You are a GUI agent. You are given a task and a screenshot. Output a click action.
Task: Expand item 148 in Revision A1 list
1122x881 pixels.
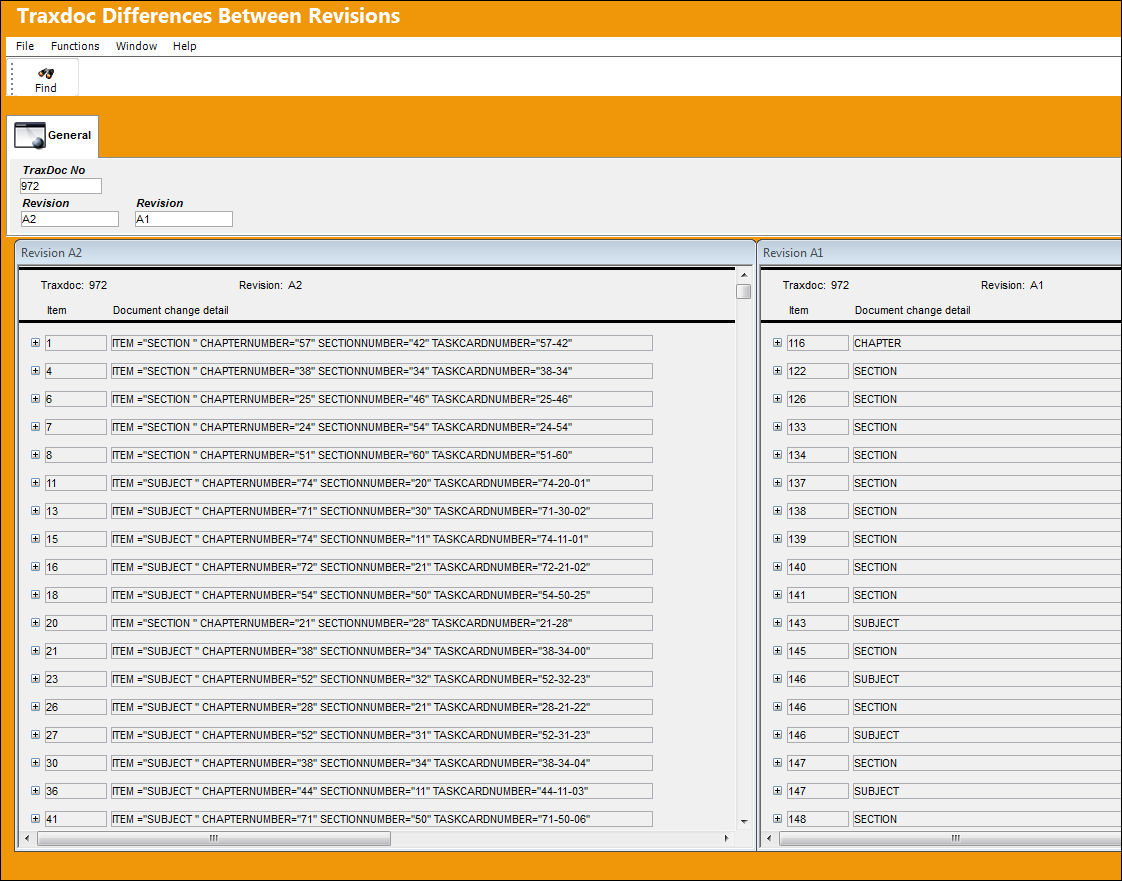click(x=777, y=818)
